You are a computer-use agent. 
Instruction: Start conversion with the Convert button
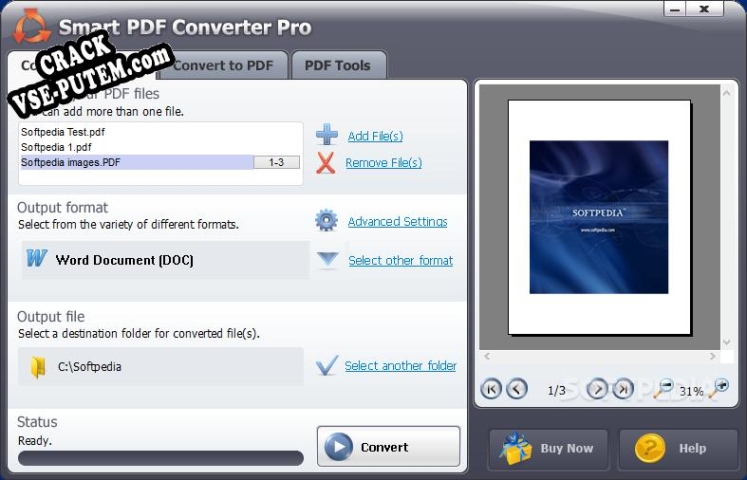pos(388,447)
